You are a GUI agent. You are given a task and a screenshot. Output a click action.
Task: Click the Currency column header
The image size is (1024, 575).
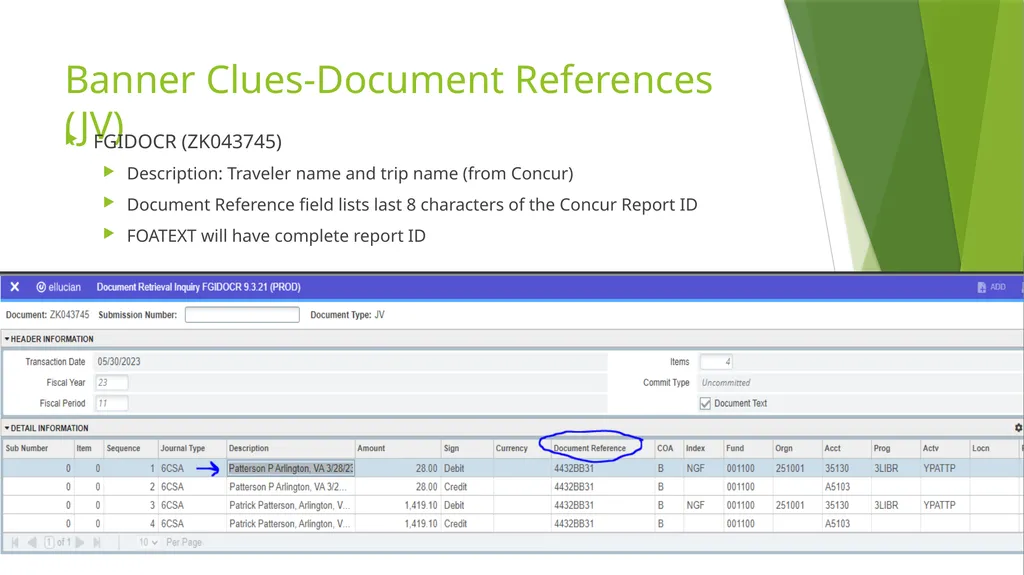(511, 448)
